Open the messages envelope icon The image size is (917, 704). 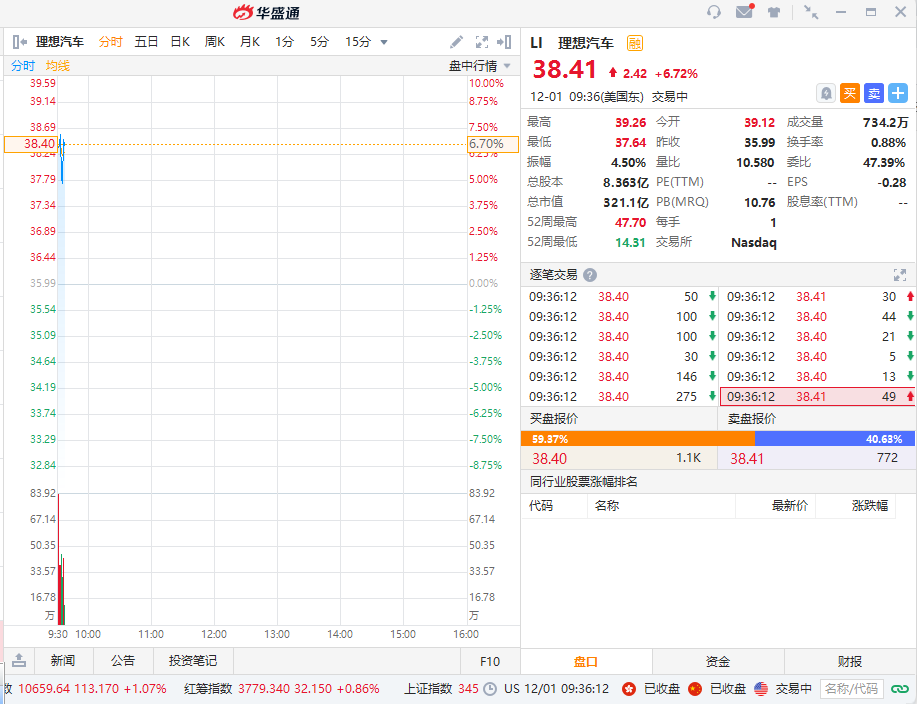(x=744, y=11)
